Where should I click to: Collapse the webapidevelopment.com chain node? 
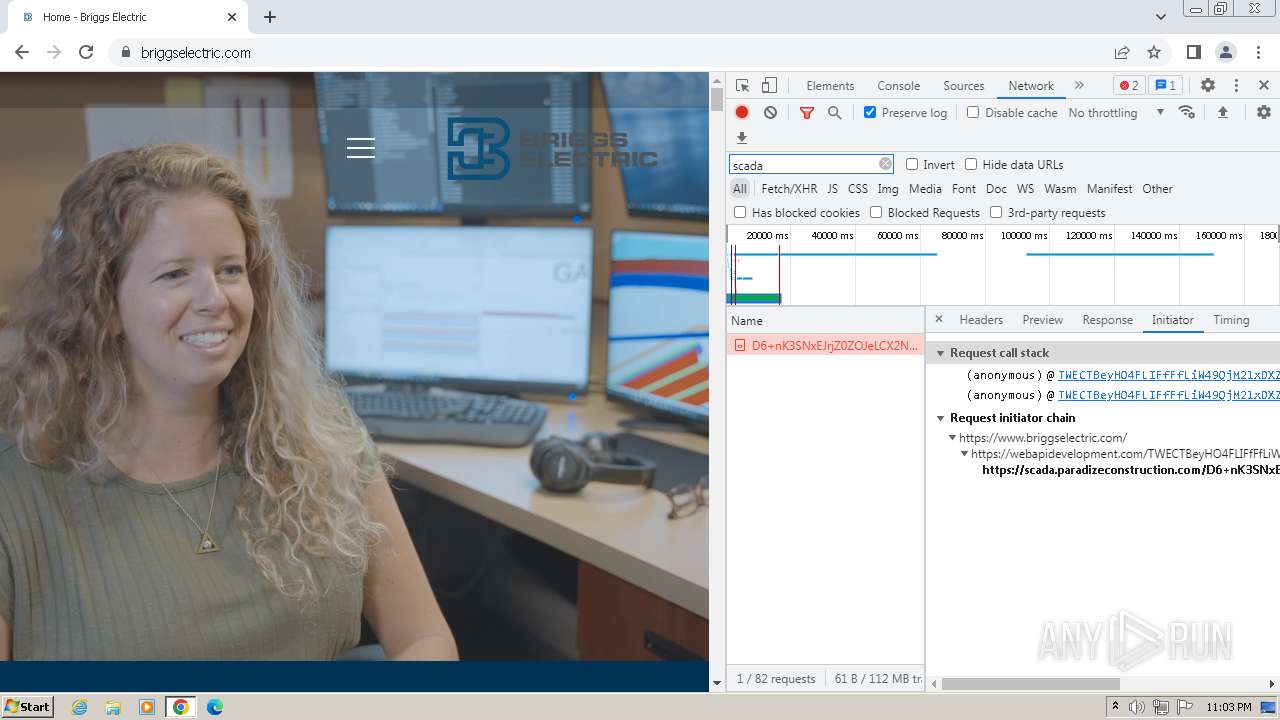(x=964, y=454)
